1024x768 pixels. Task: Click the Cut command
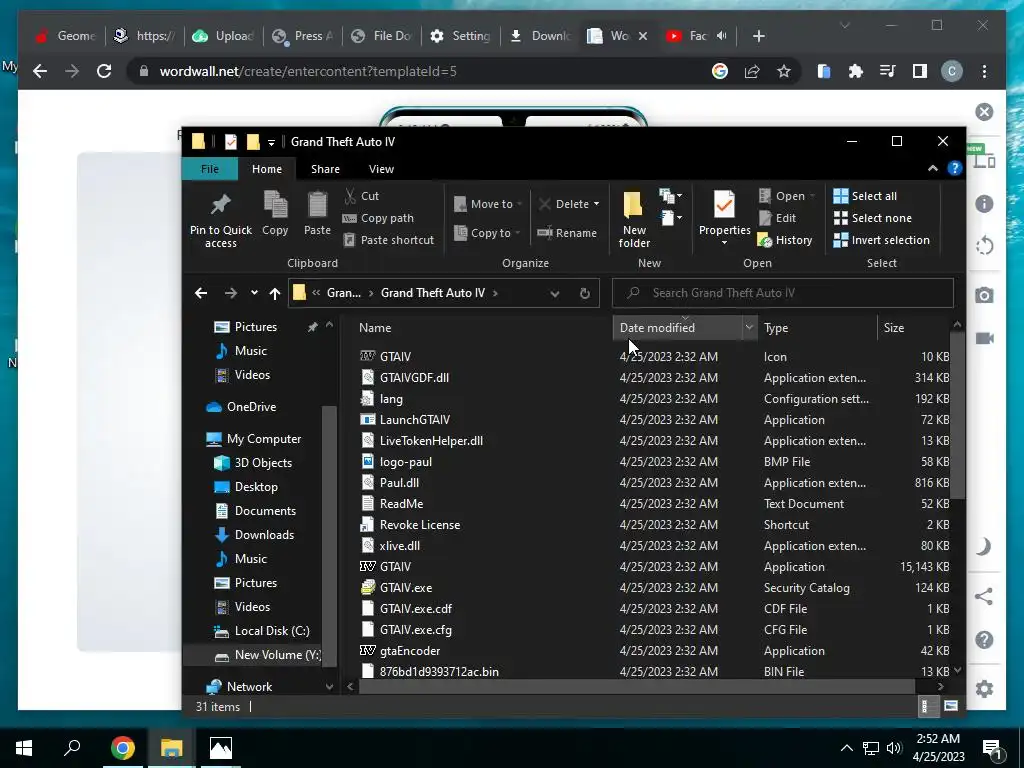362,196
